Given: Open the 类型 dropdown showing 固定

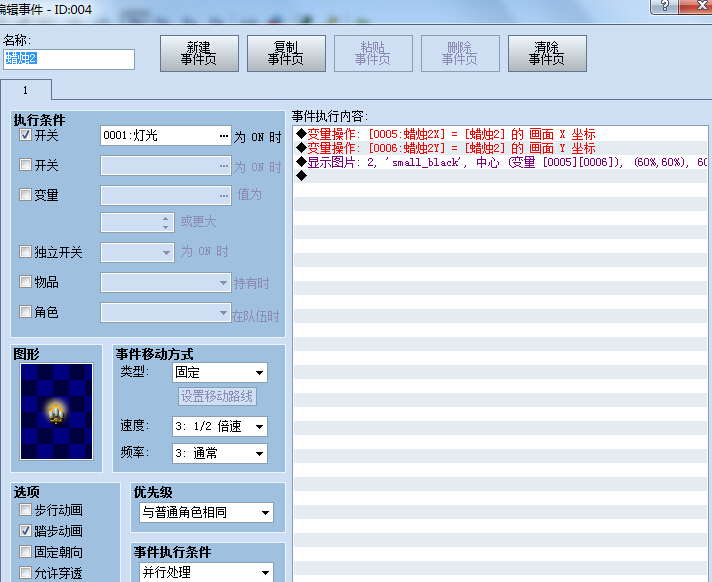Looking at the screenshot, I should pos(220,373).
